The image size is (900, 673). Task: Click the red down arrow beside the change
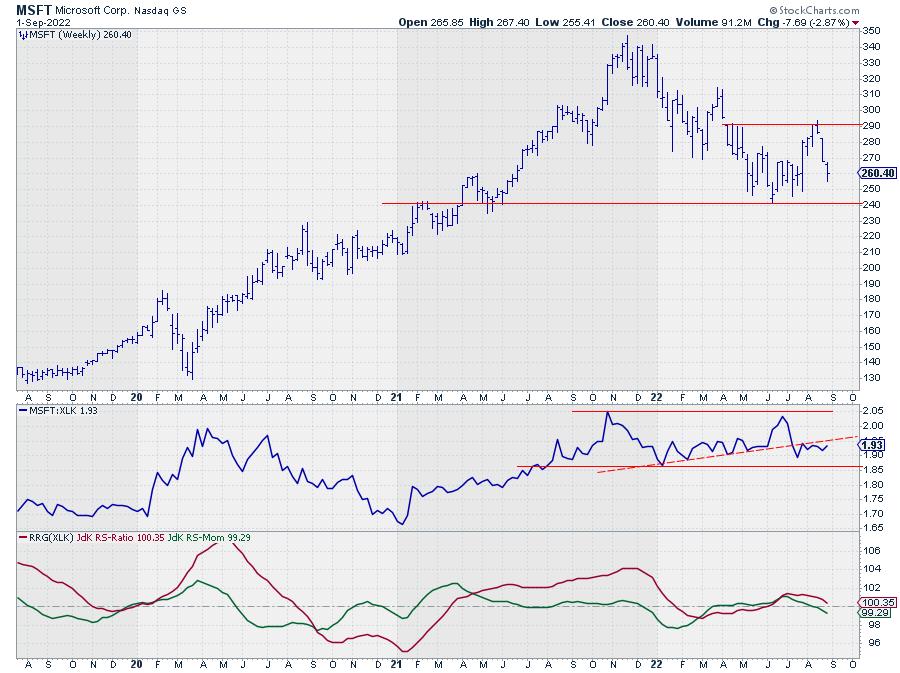coord(856,23)
